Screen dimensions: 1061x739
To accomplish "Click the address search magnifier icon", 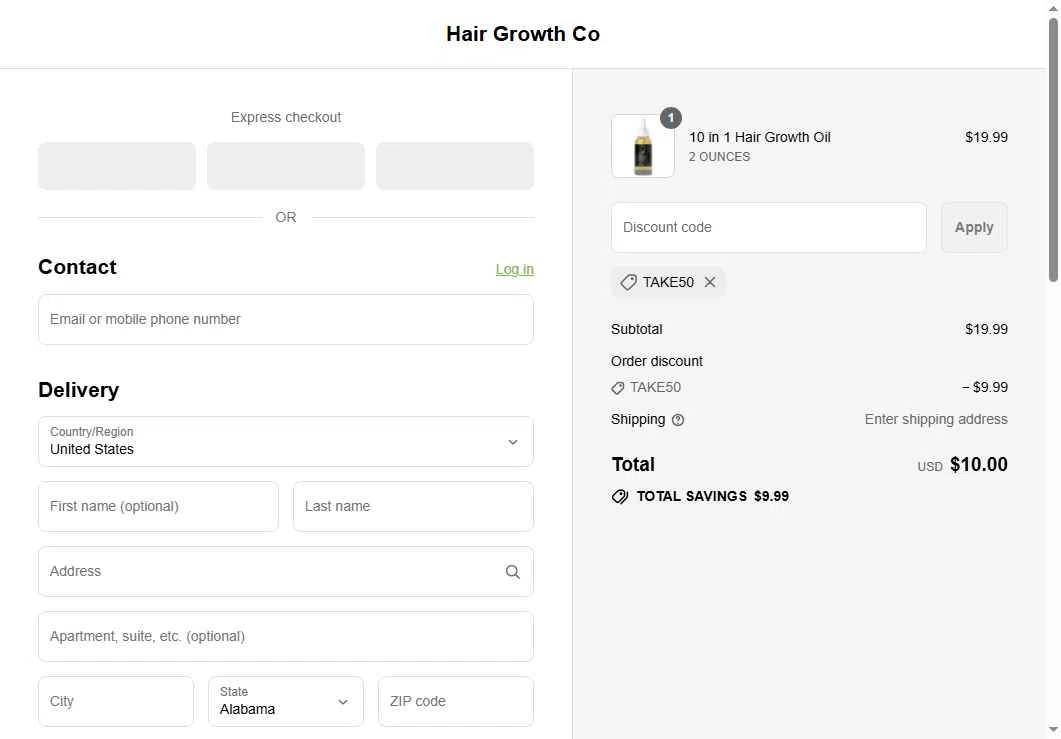I will click(x=512, y=572).
